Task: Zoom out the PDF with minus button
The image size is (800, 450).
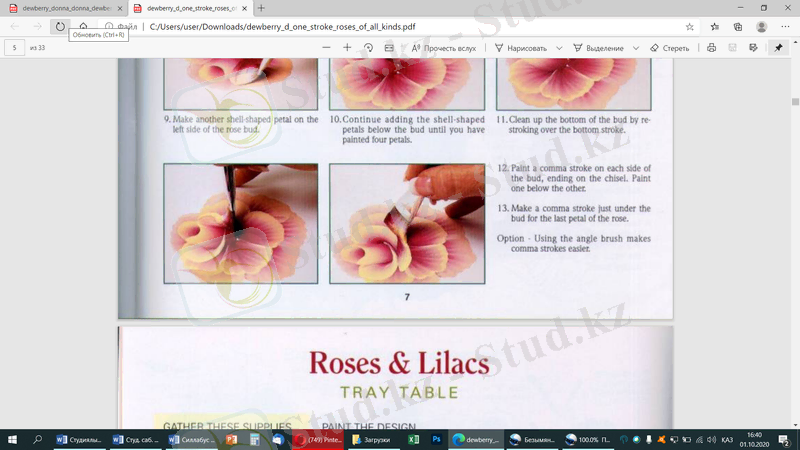Action: coord(326,47)
